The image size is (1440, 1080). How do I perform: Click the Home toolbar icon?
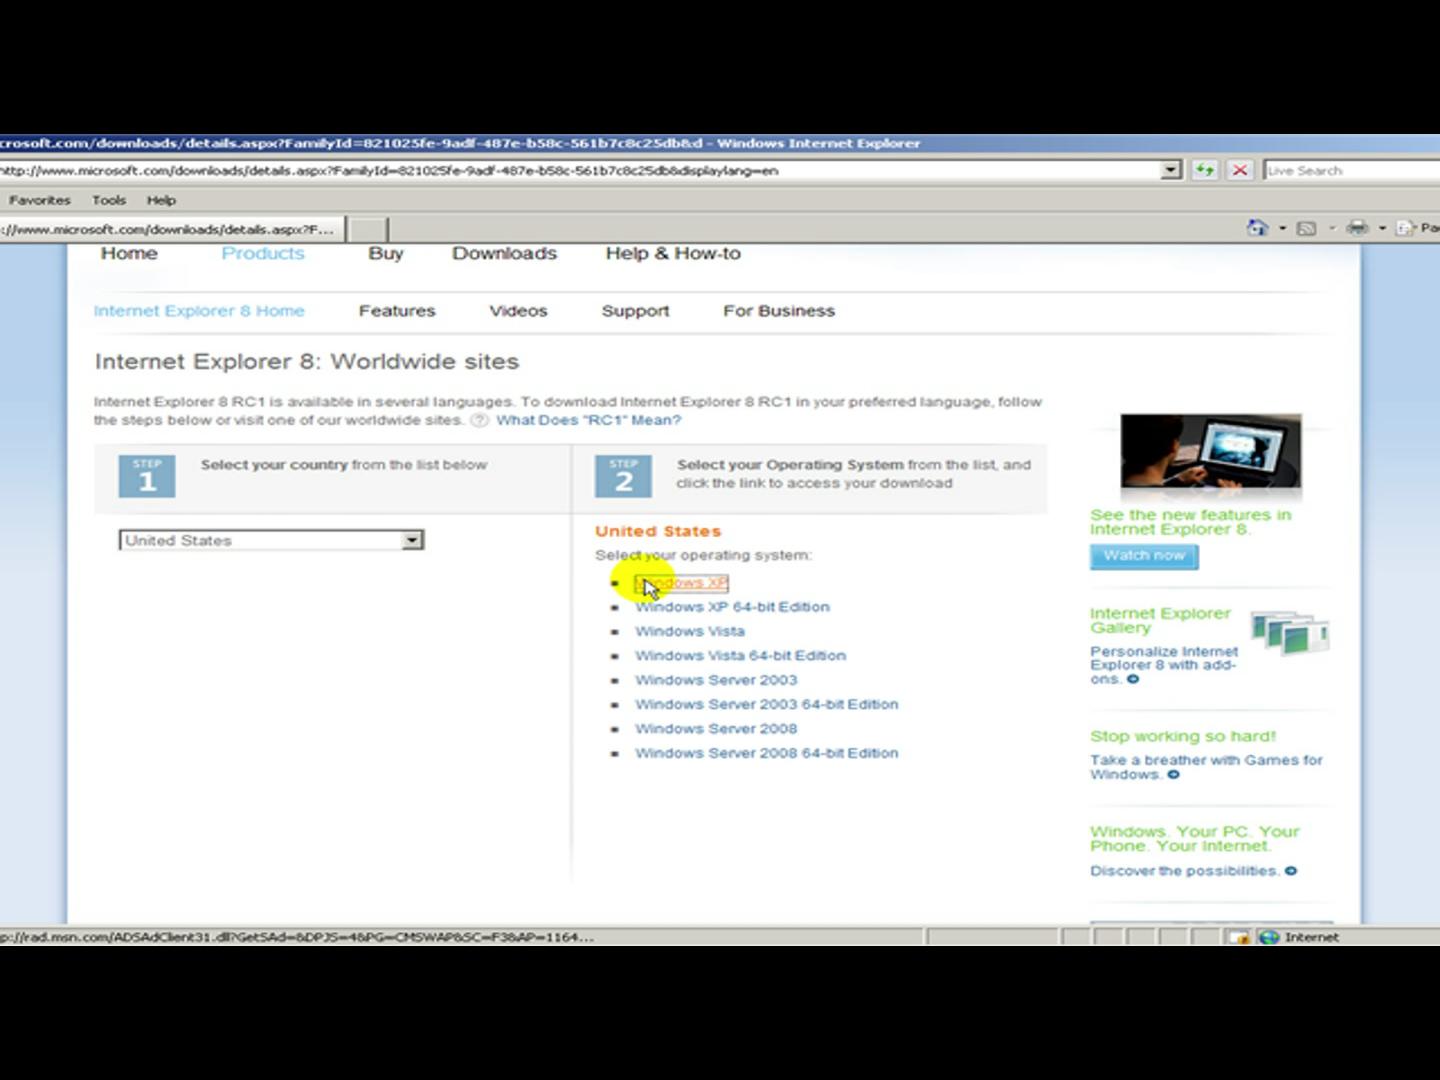coord(1257,228)
